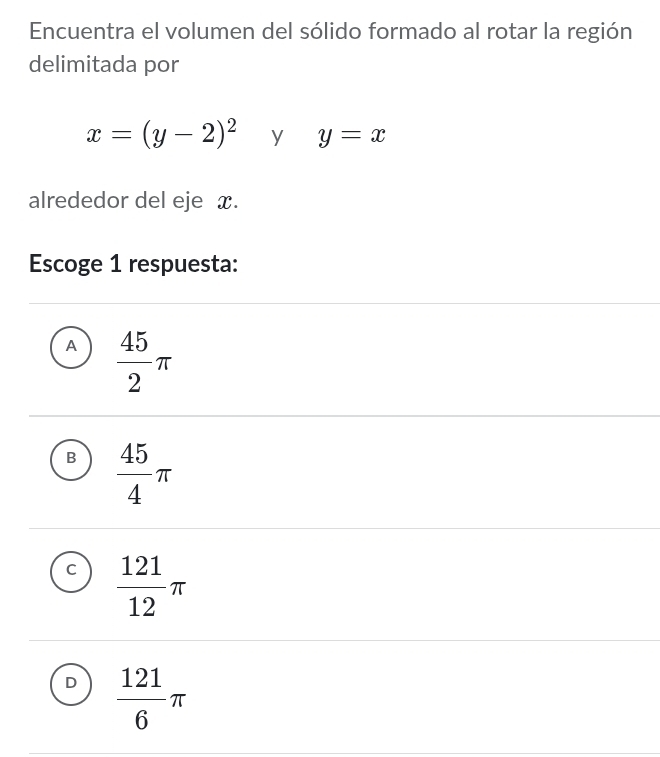The height and width of the screenshot is (757, 660).
Task: Select radio button for answer A
Action: coord(70,347)
